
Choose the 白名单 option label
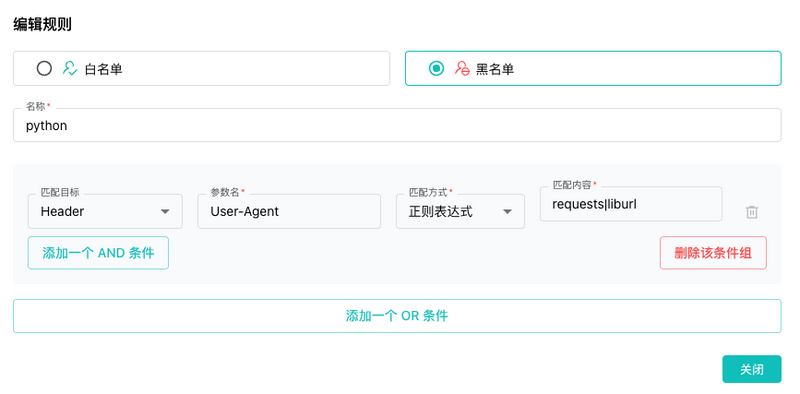click(x=104, y=69)
